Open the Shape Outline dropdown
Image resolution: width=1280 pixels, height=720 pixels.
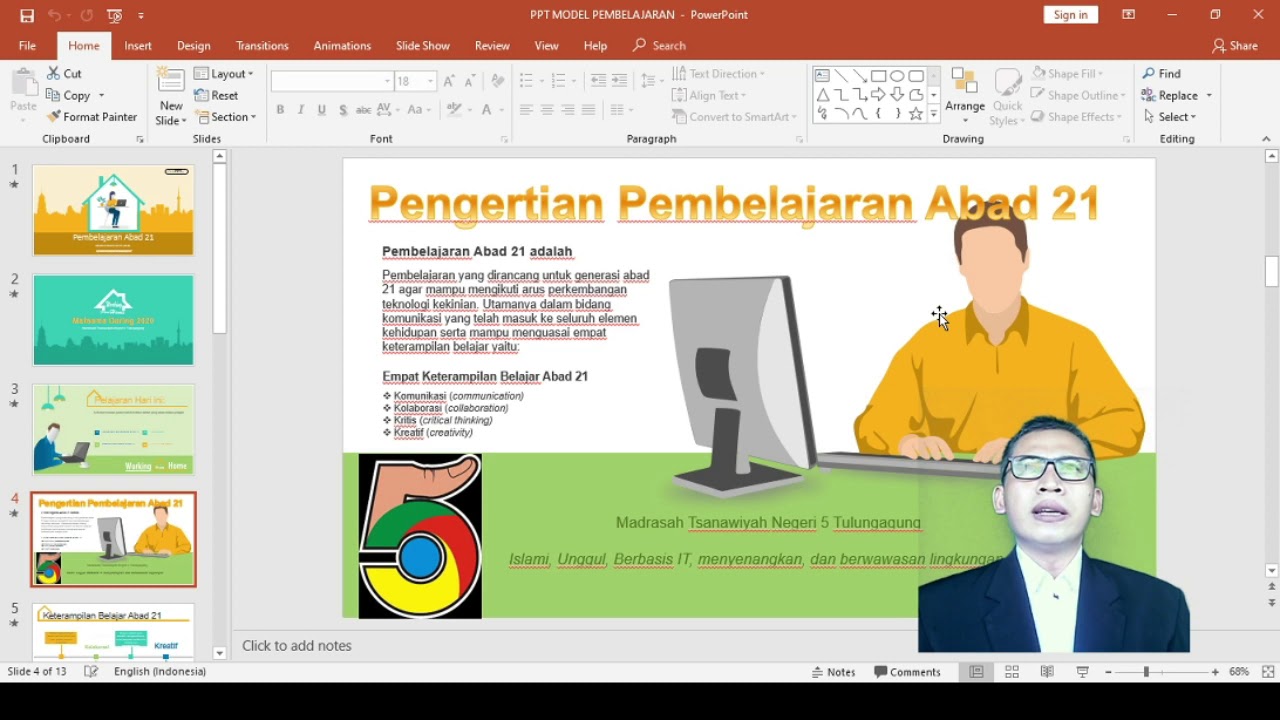click(x=1078, y=95)
